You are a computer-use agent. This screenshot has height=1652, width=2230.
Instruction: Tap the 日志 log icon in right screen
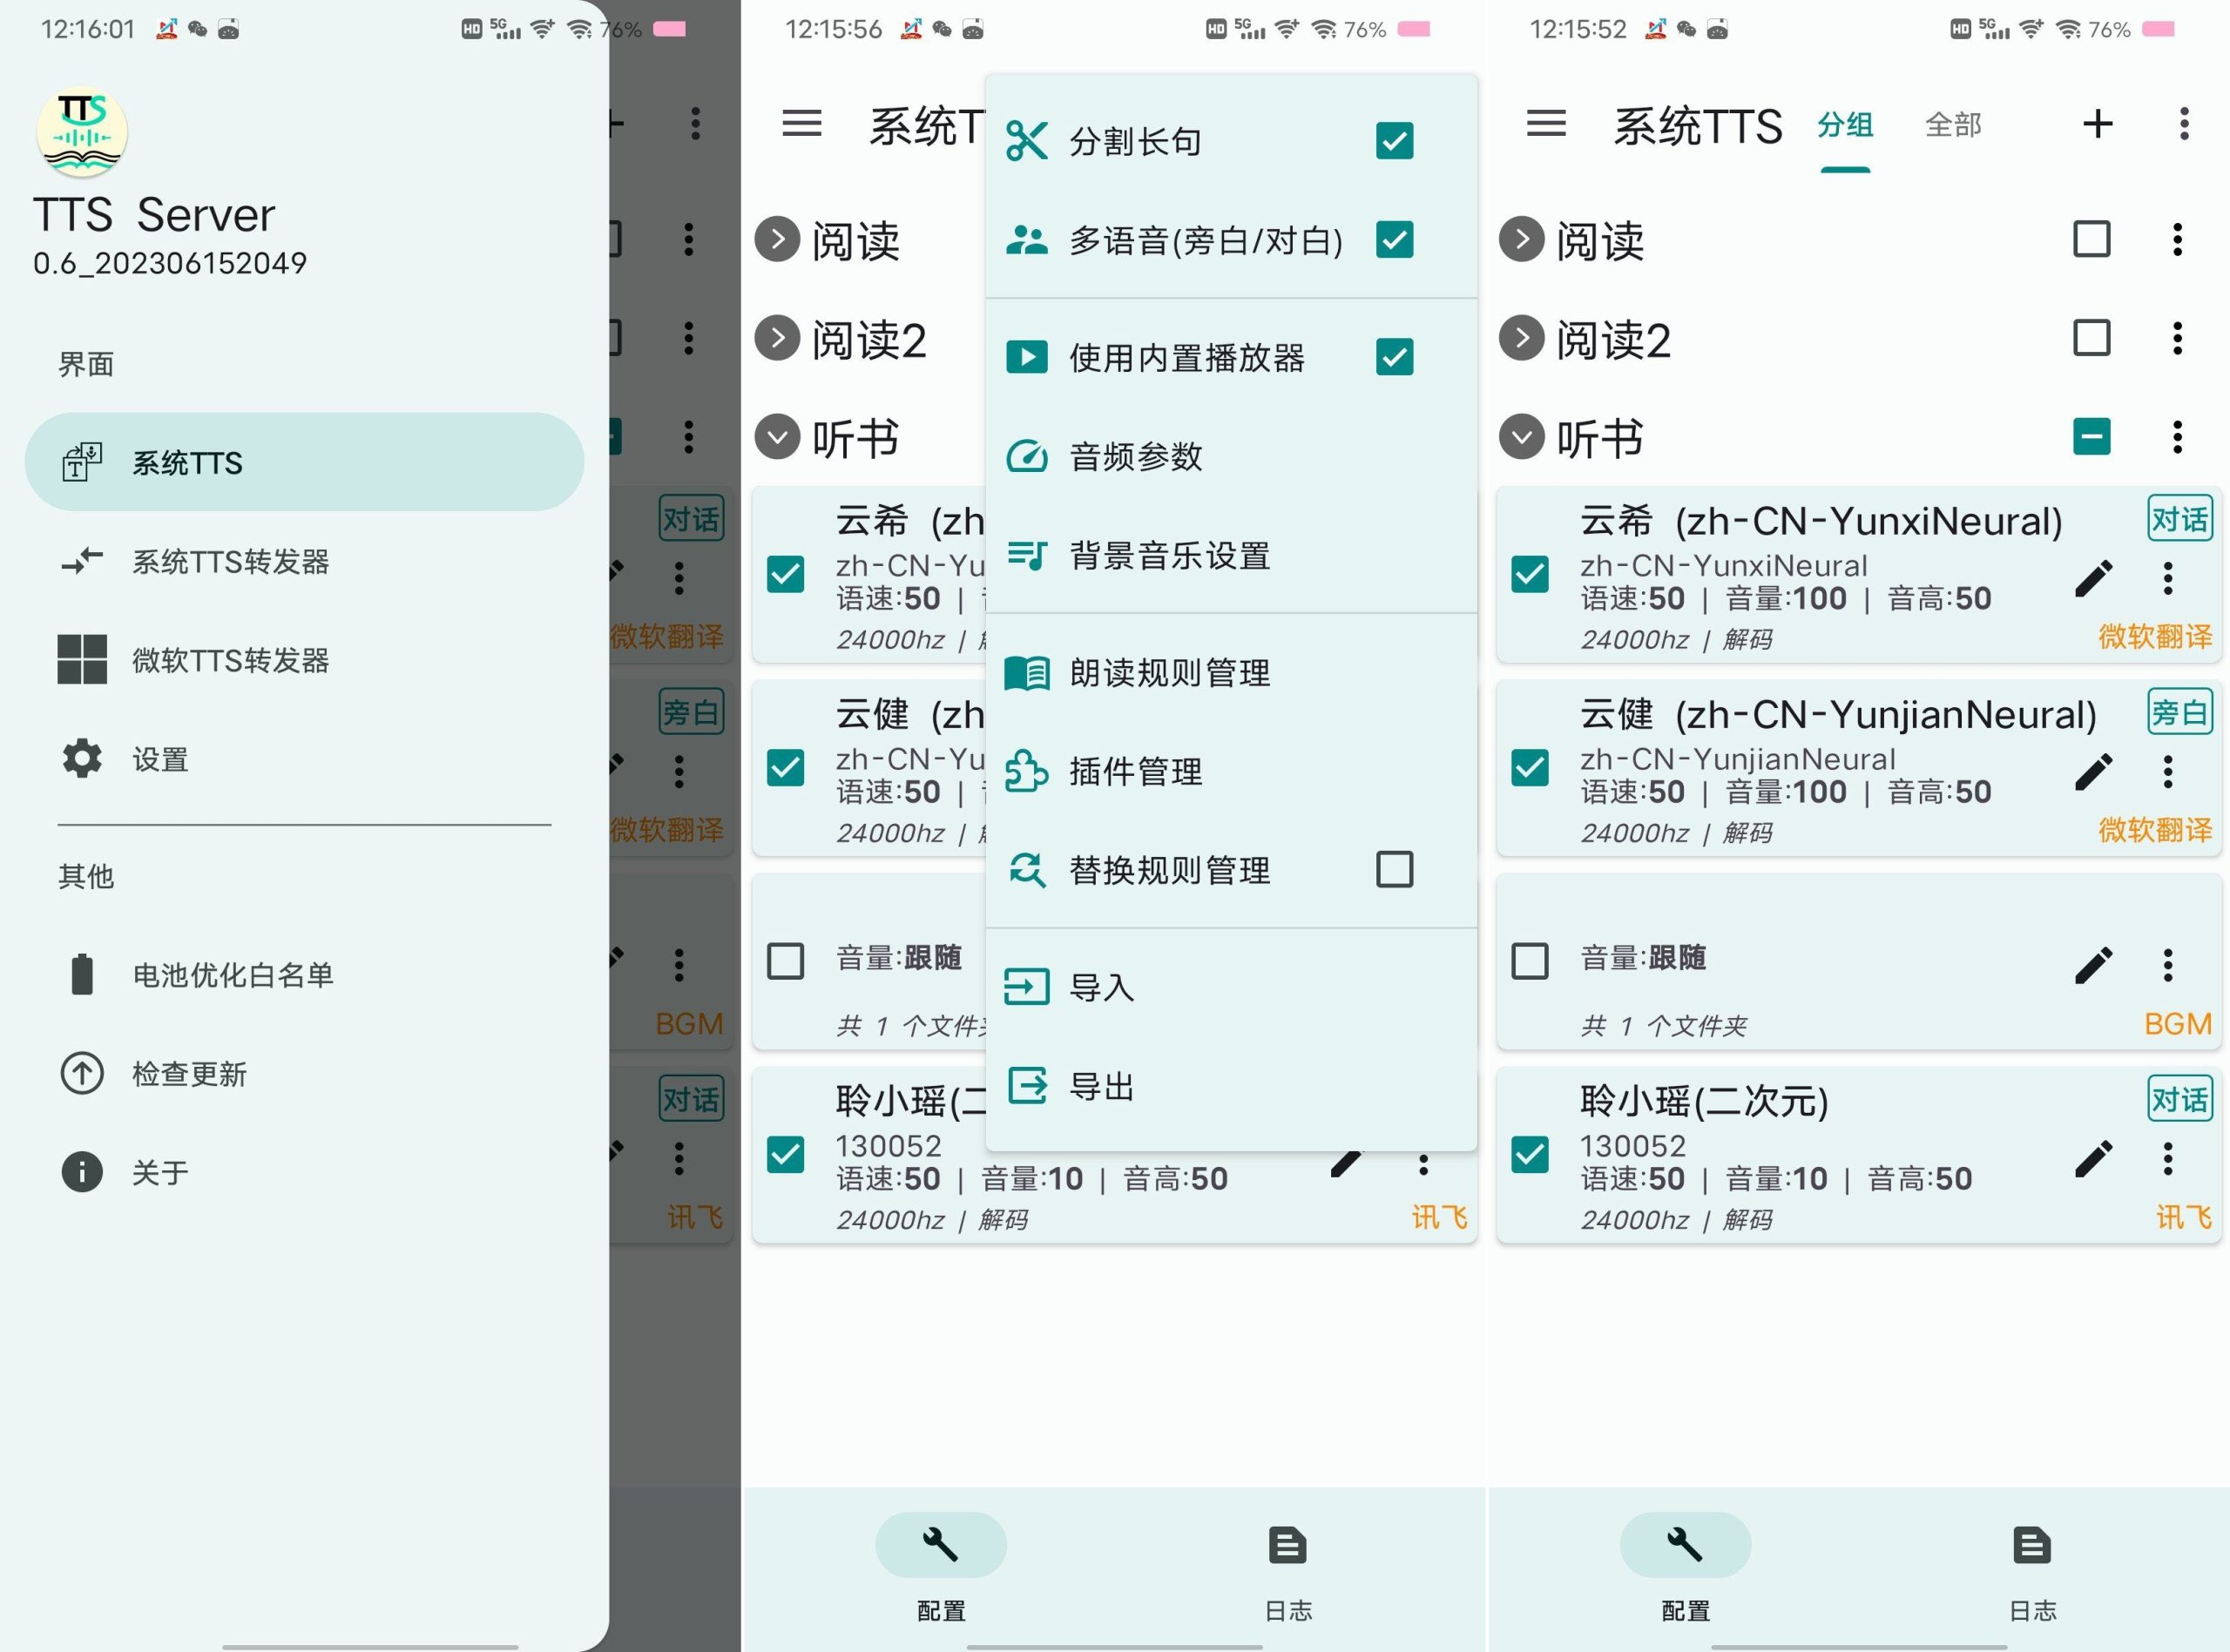2032,1546
